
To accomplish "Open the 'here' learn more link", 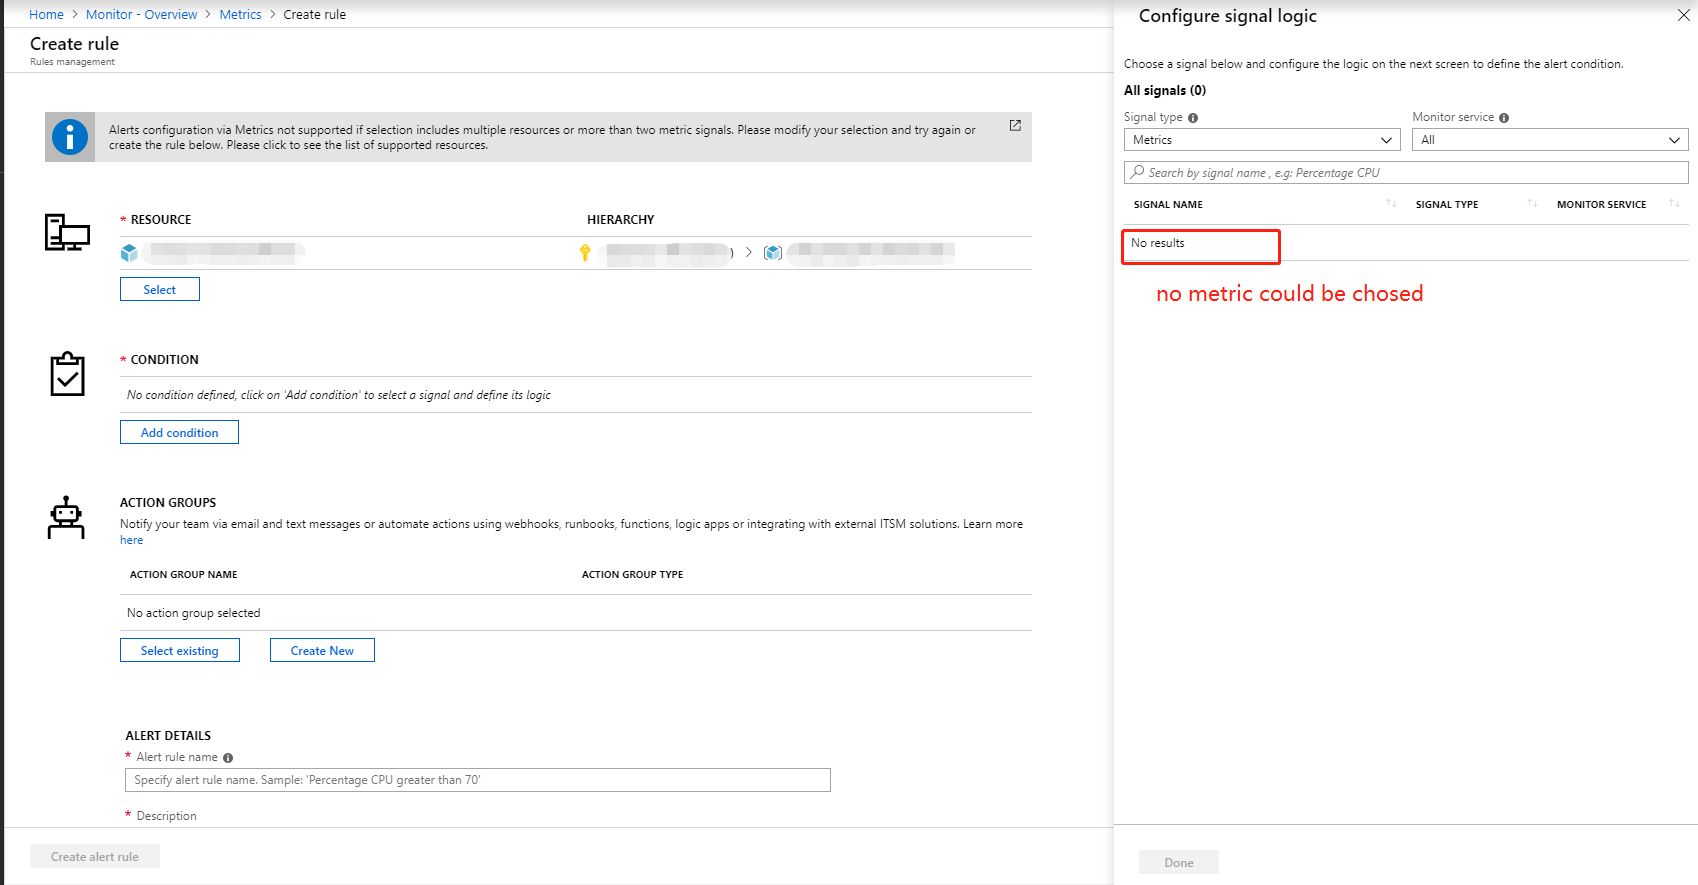I will [x=132, y=540].
